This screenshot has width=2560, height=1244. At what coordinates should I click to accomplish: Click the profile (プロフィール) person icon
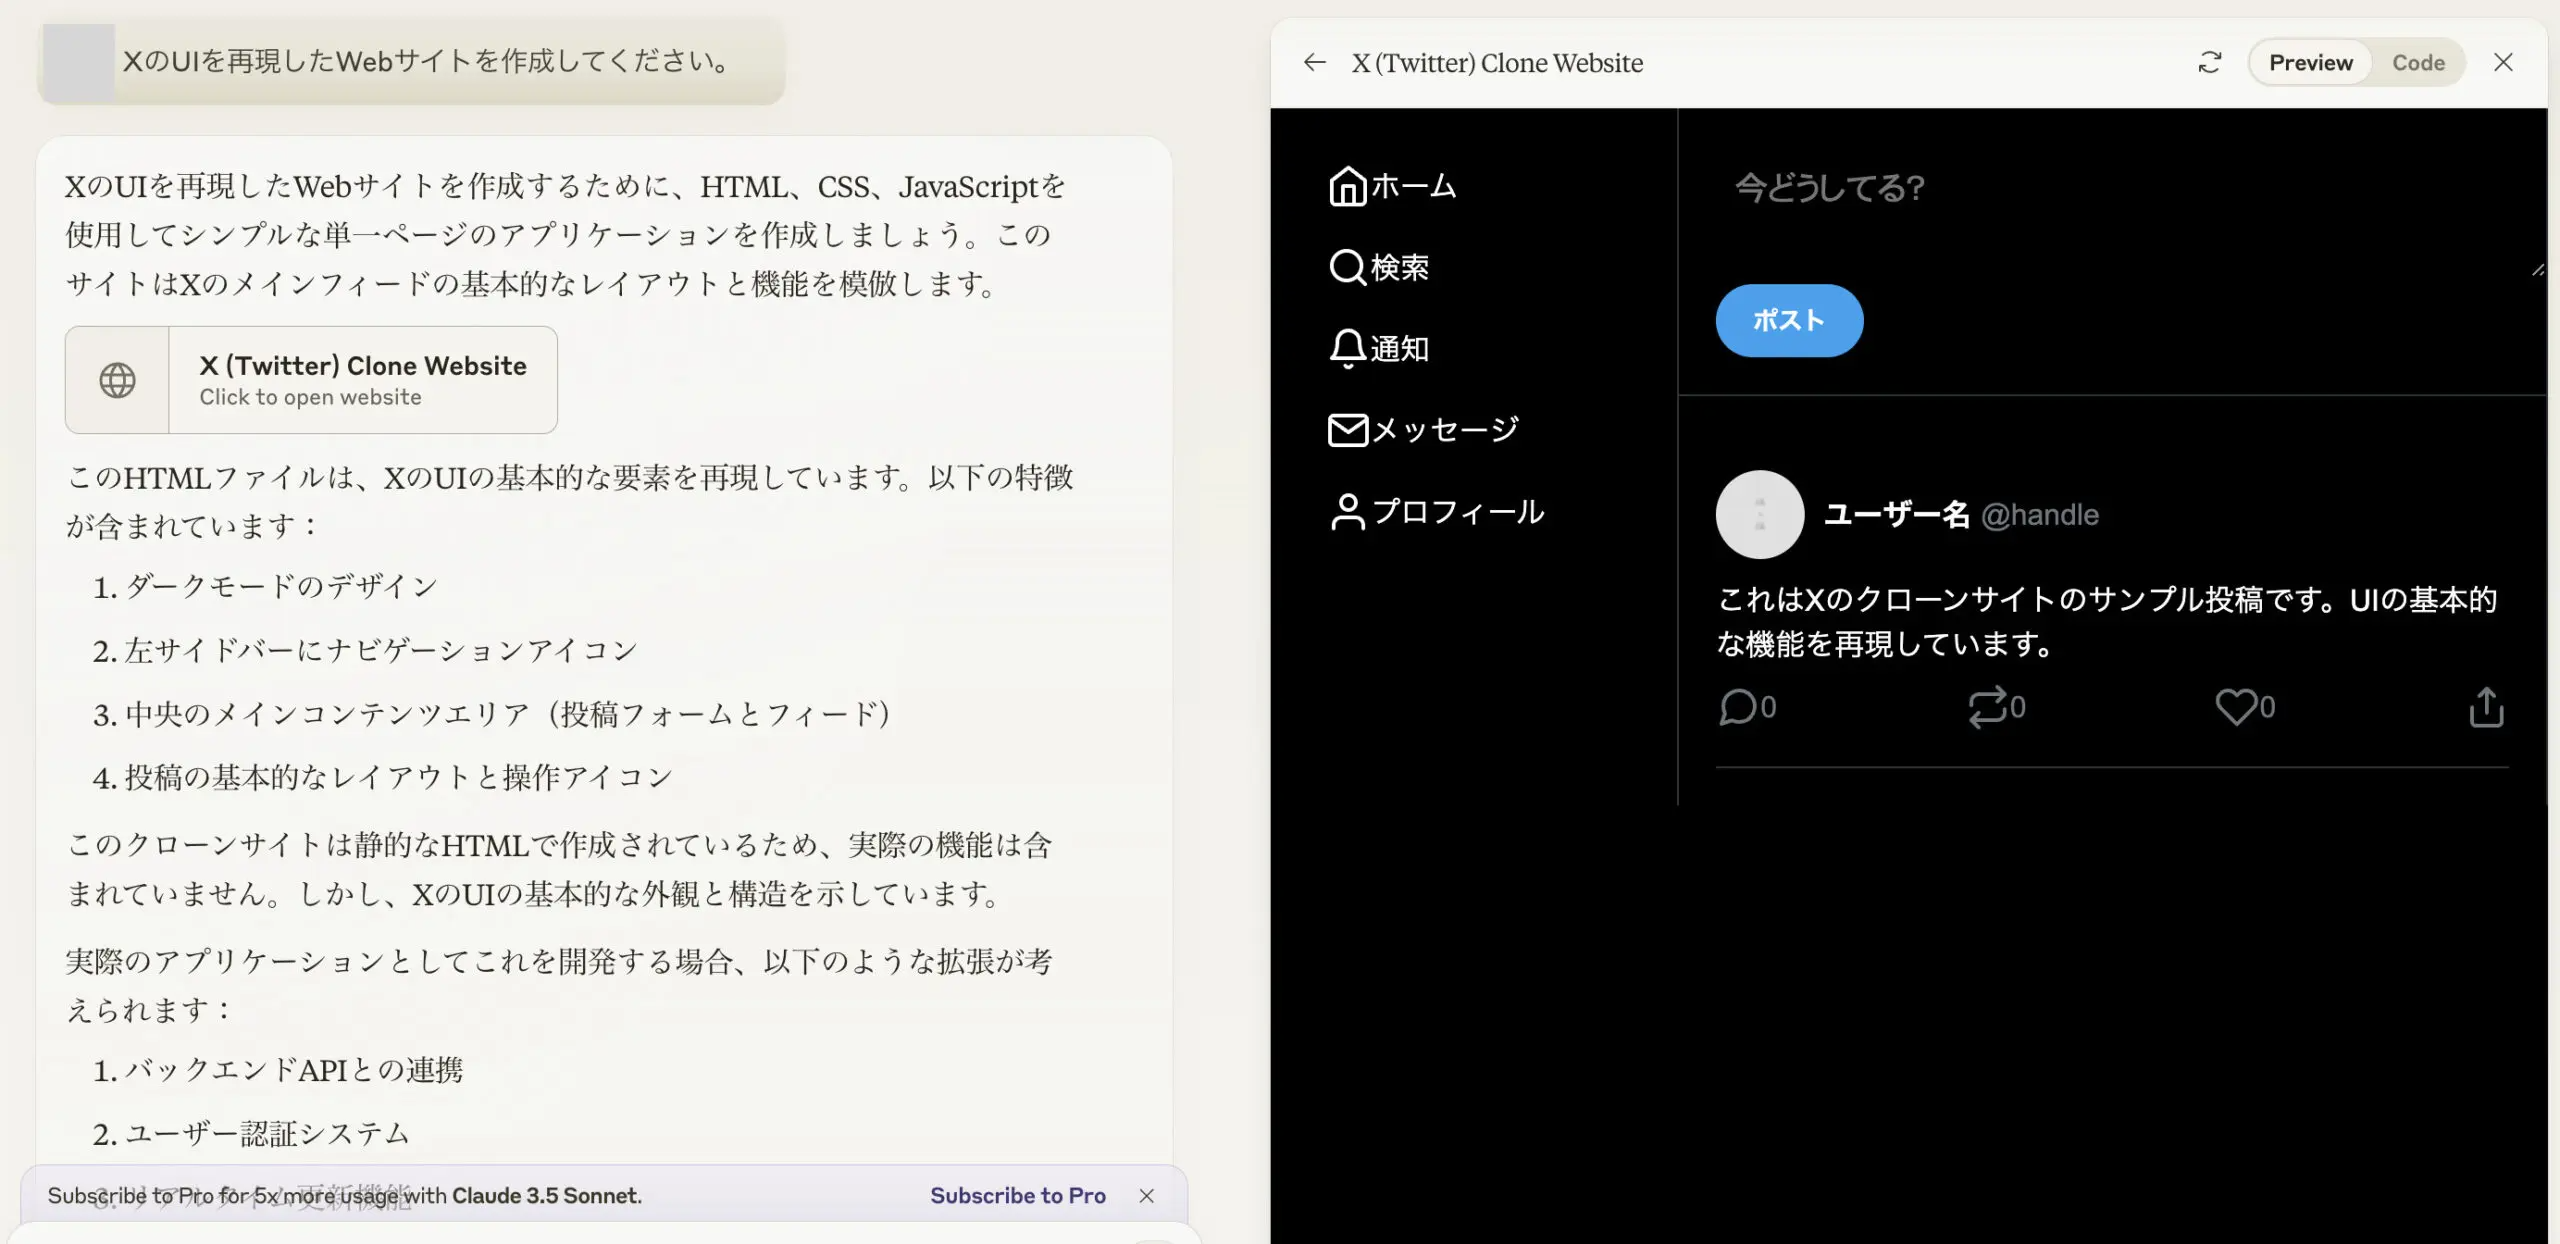coord(1347,512)
